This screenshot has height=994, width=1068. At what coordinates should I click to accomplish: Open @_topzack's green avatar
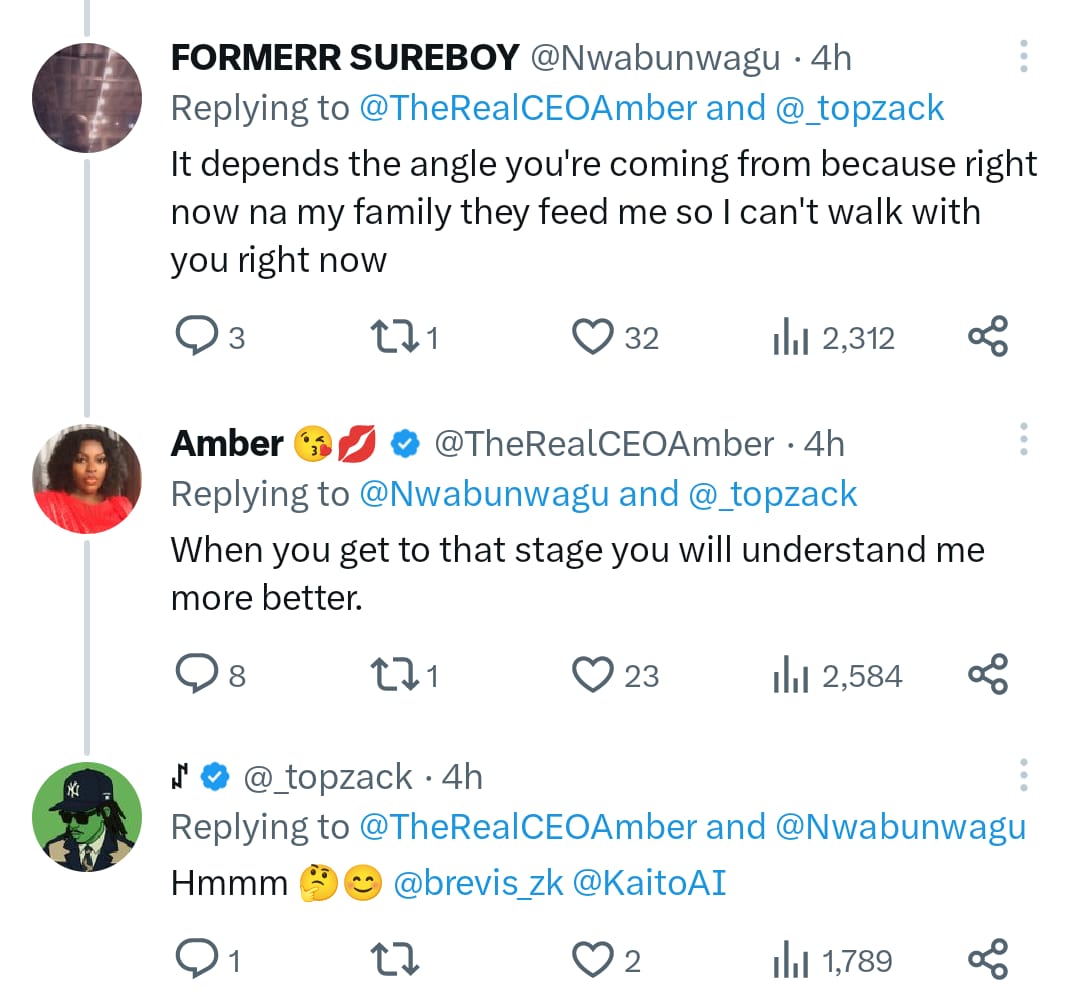(84, 815)
